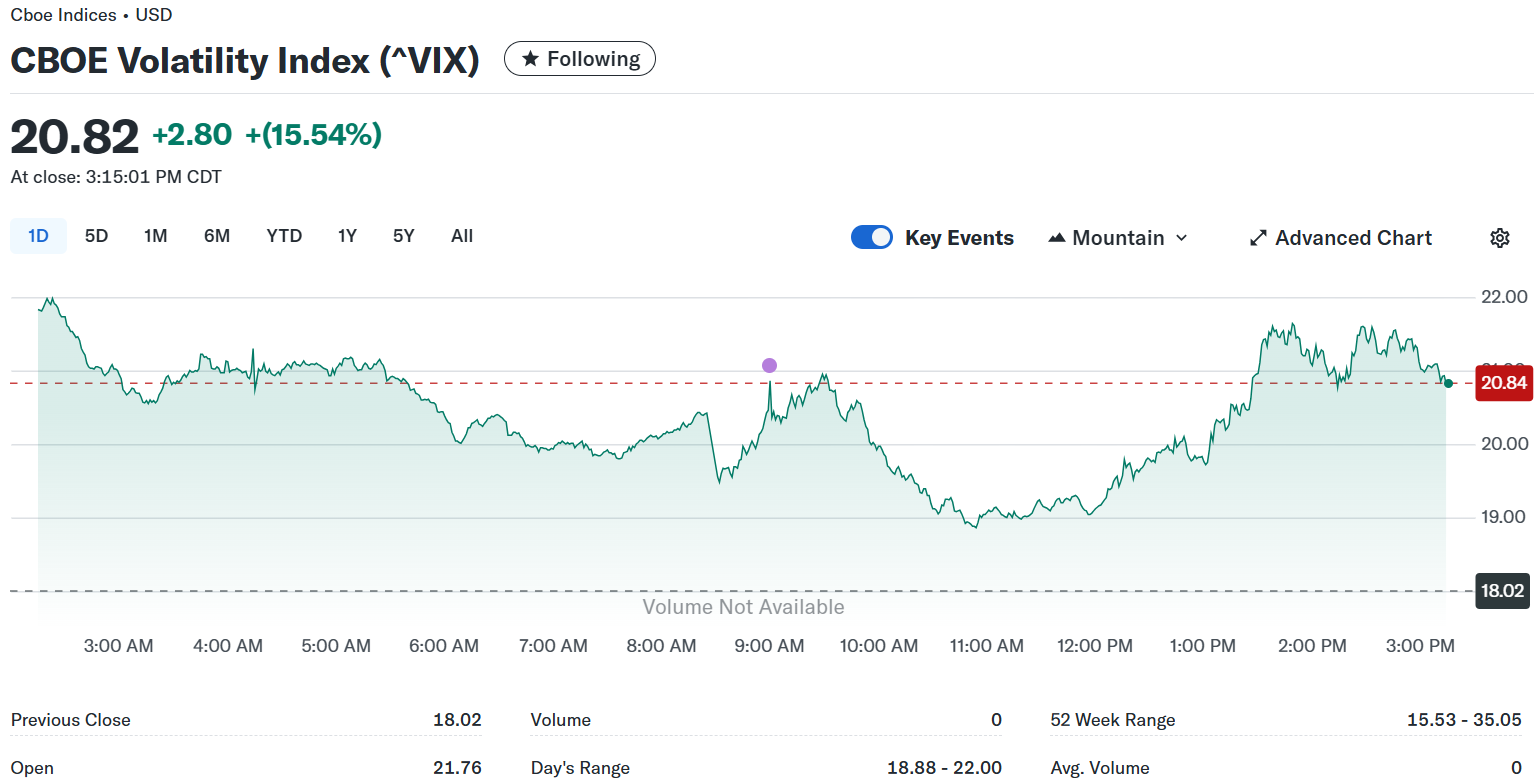The width and height of the screenshot is (1538, 783).
Task: Click the star icon in Following button
Action: point(531,59)
